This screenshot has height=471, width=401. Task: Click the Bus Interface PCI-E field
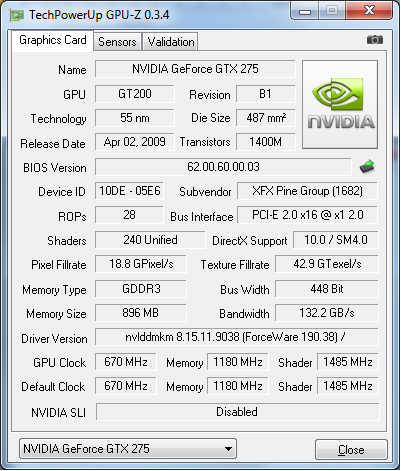point(307,215)
